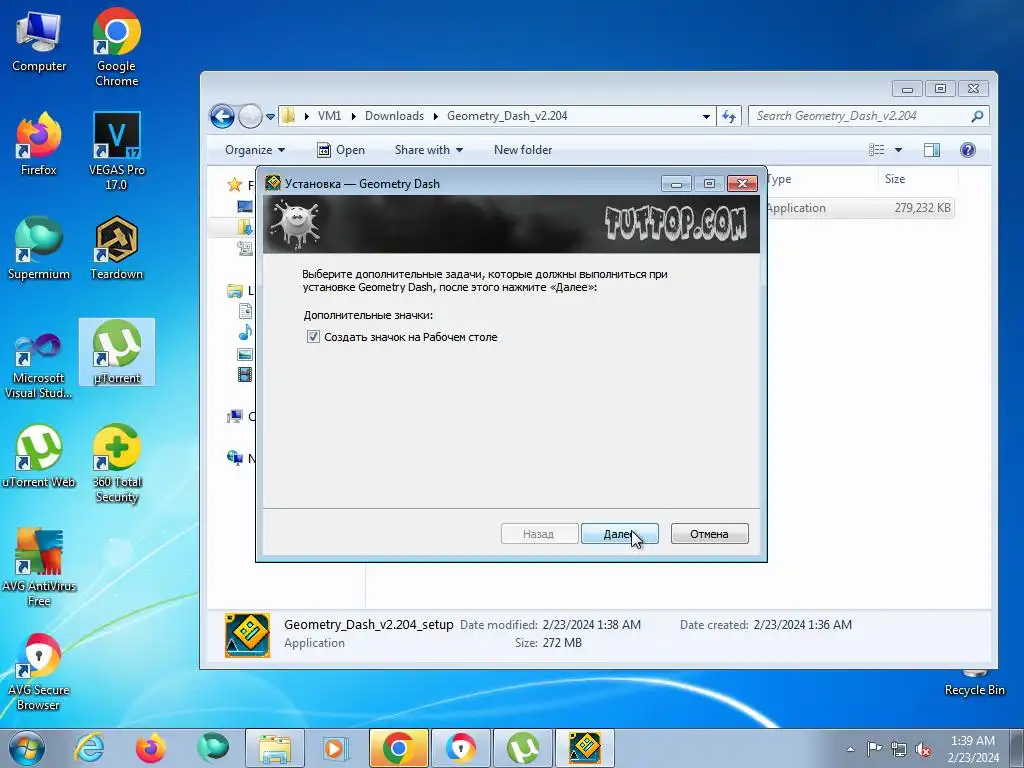Click Favorites star in Explorer sidebar
The image size is (1024, 768).
234,185
